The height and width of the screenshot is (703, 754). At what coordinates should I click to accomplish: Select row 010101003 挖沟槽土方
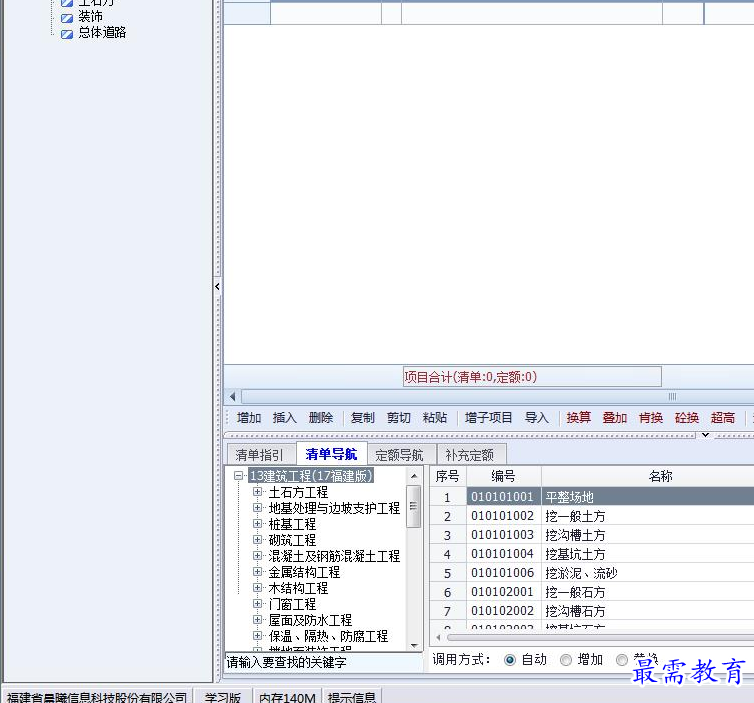591,535
